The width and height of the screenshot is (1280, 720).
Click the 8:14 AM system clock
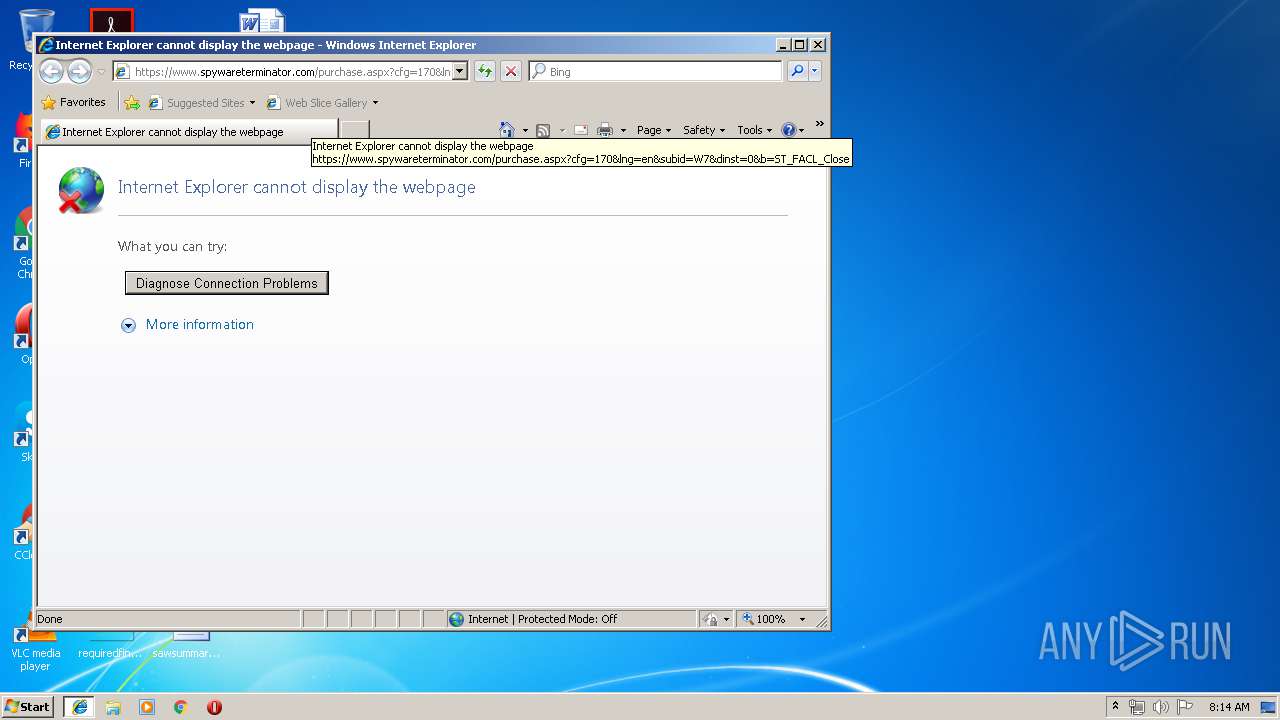pos(1229,707)
